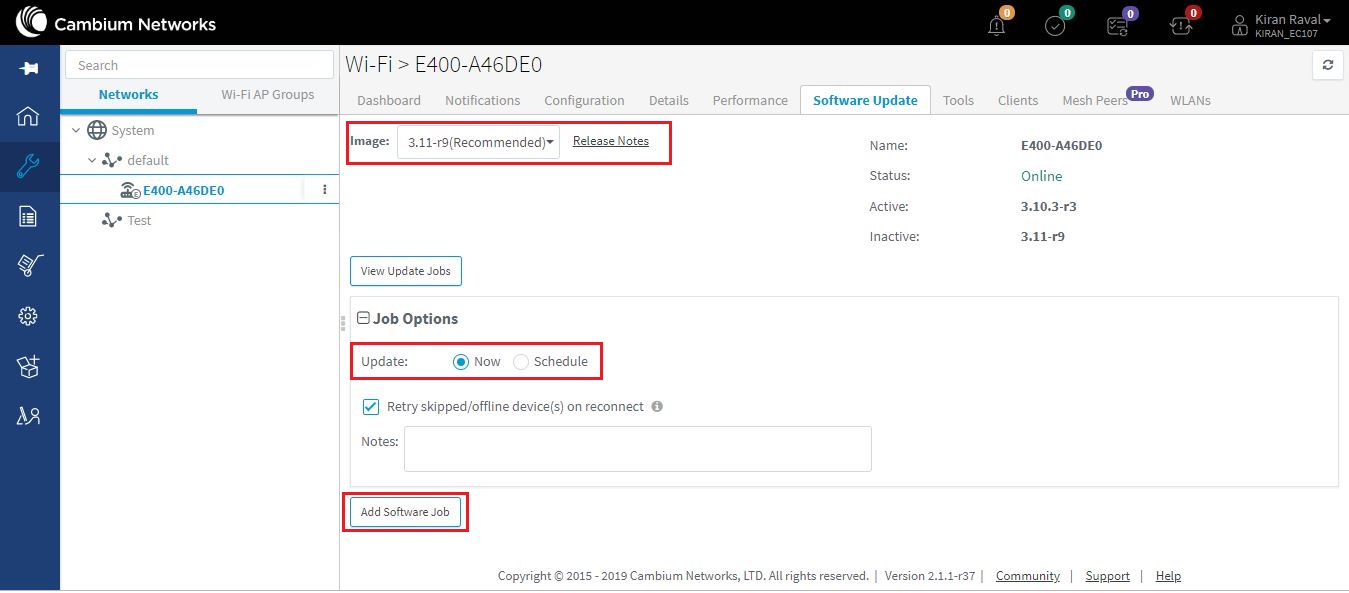Click the System globe icon
Viewport: 1349px width, 593px height.
97,130
